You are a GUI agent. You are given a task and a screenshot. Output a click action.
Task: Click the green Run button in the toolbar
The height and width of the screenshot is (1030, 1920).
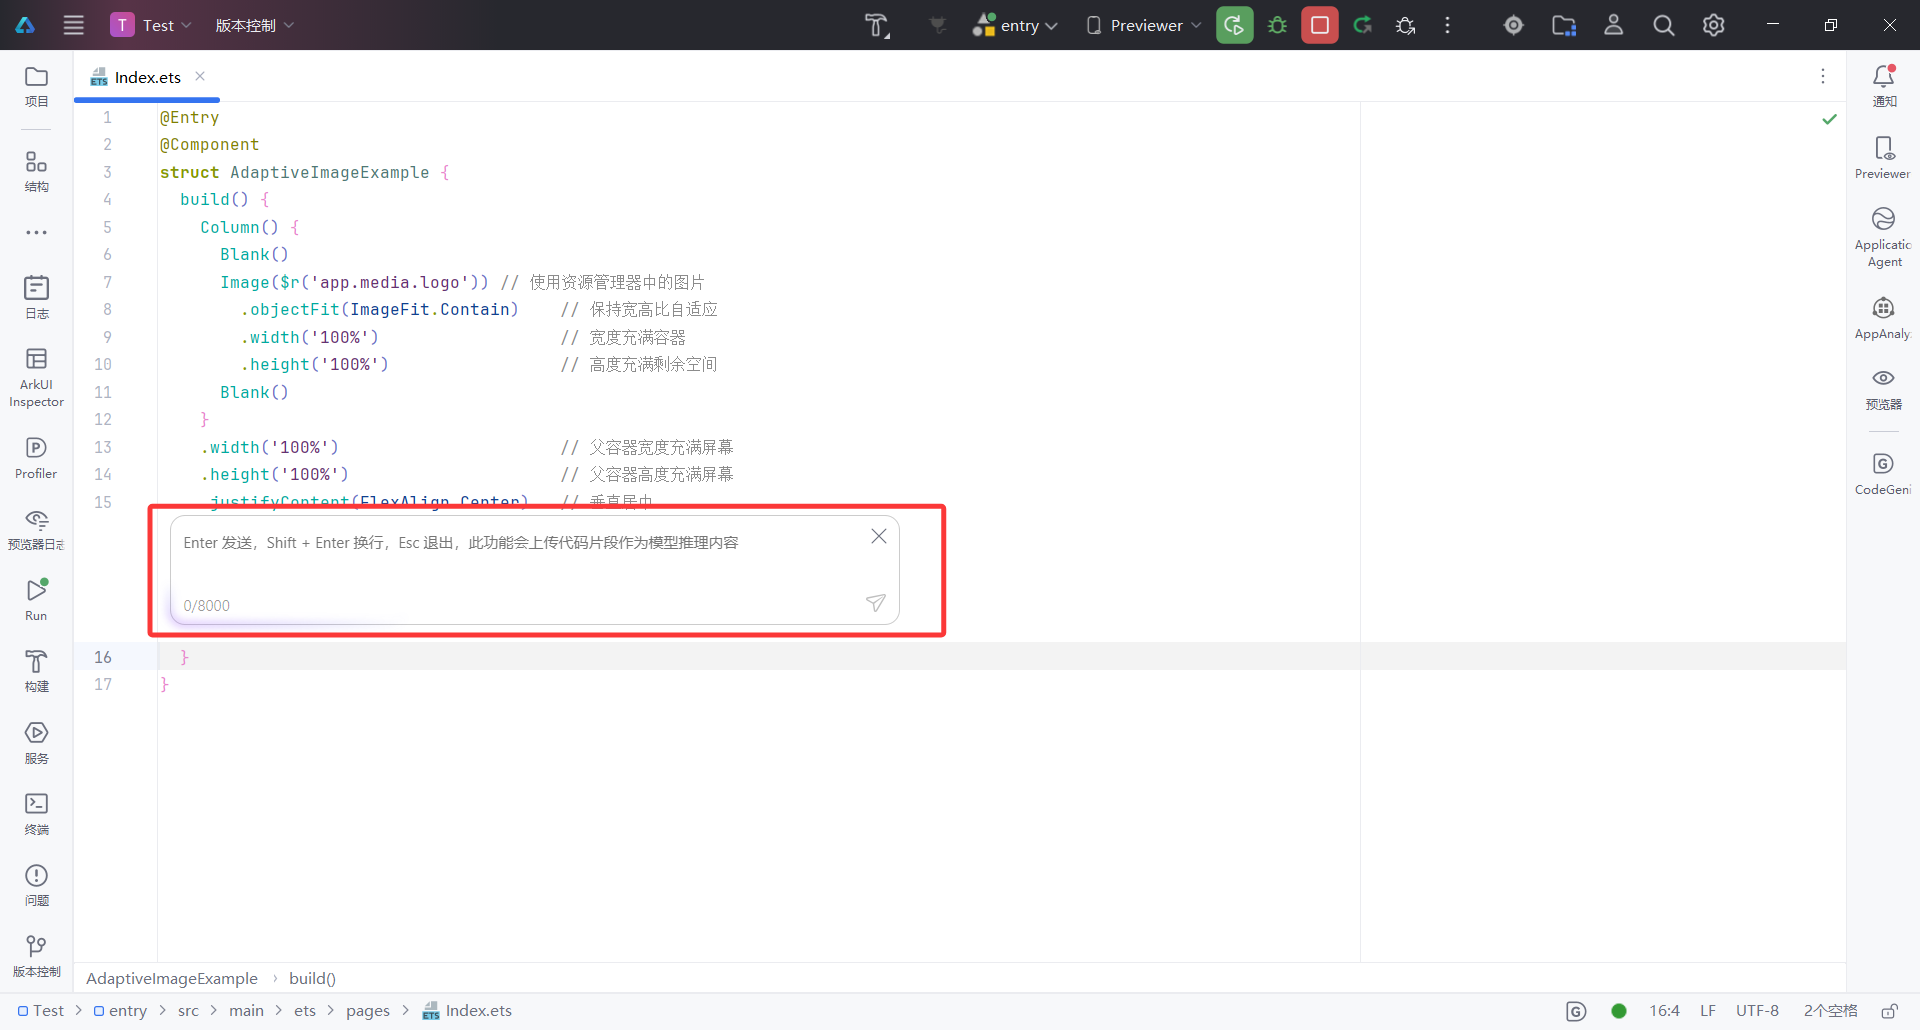click(1235, 25)
